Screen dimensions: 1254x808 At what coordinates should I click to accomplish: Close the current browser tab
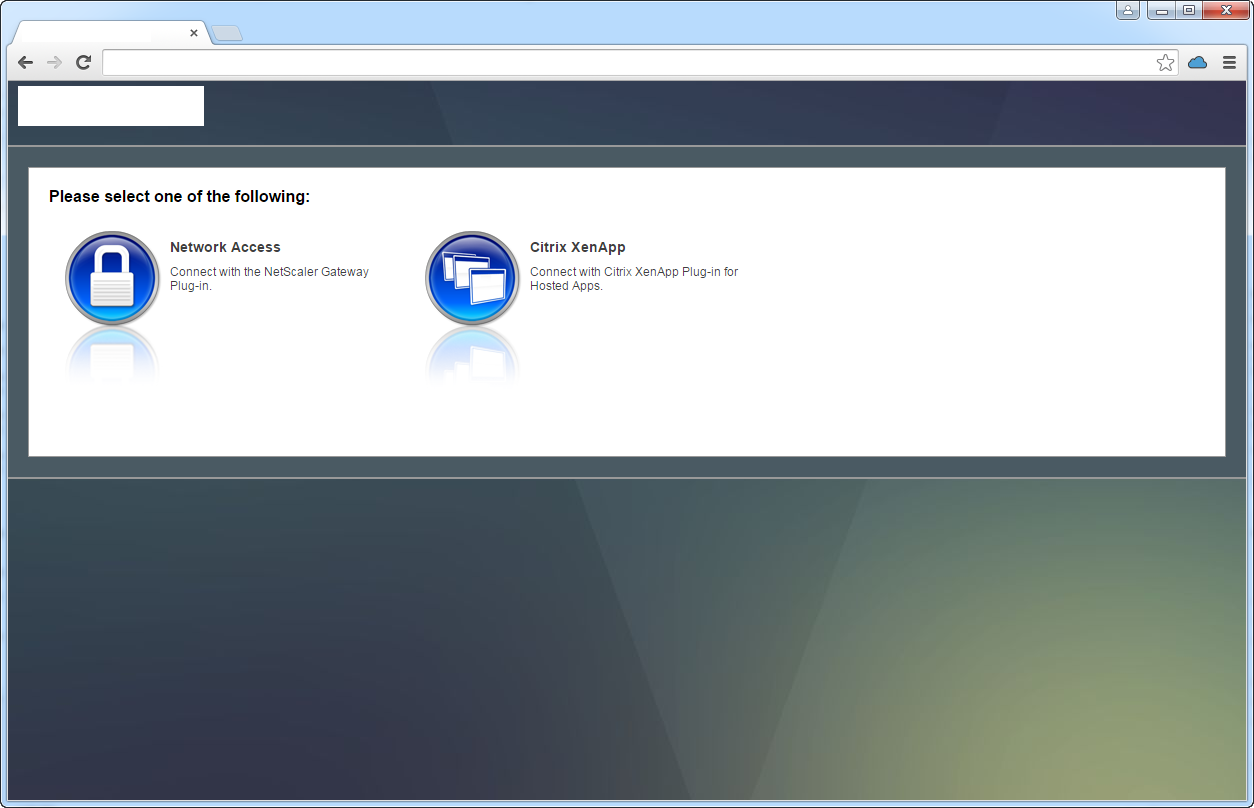(x=194, y=33)
